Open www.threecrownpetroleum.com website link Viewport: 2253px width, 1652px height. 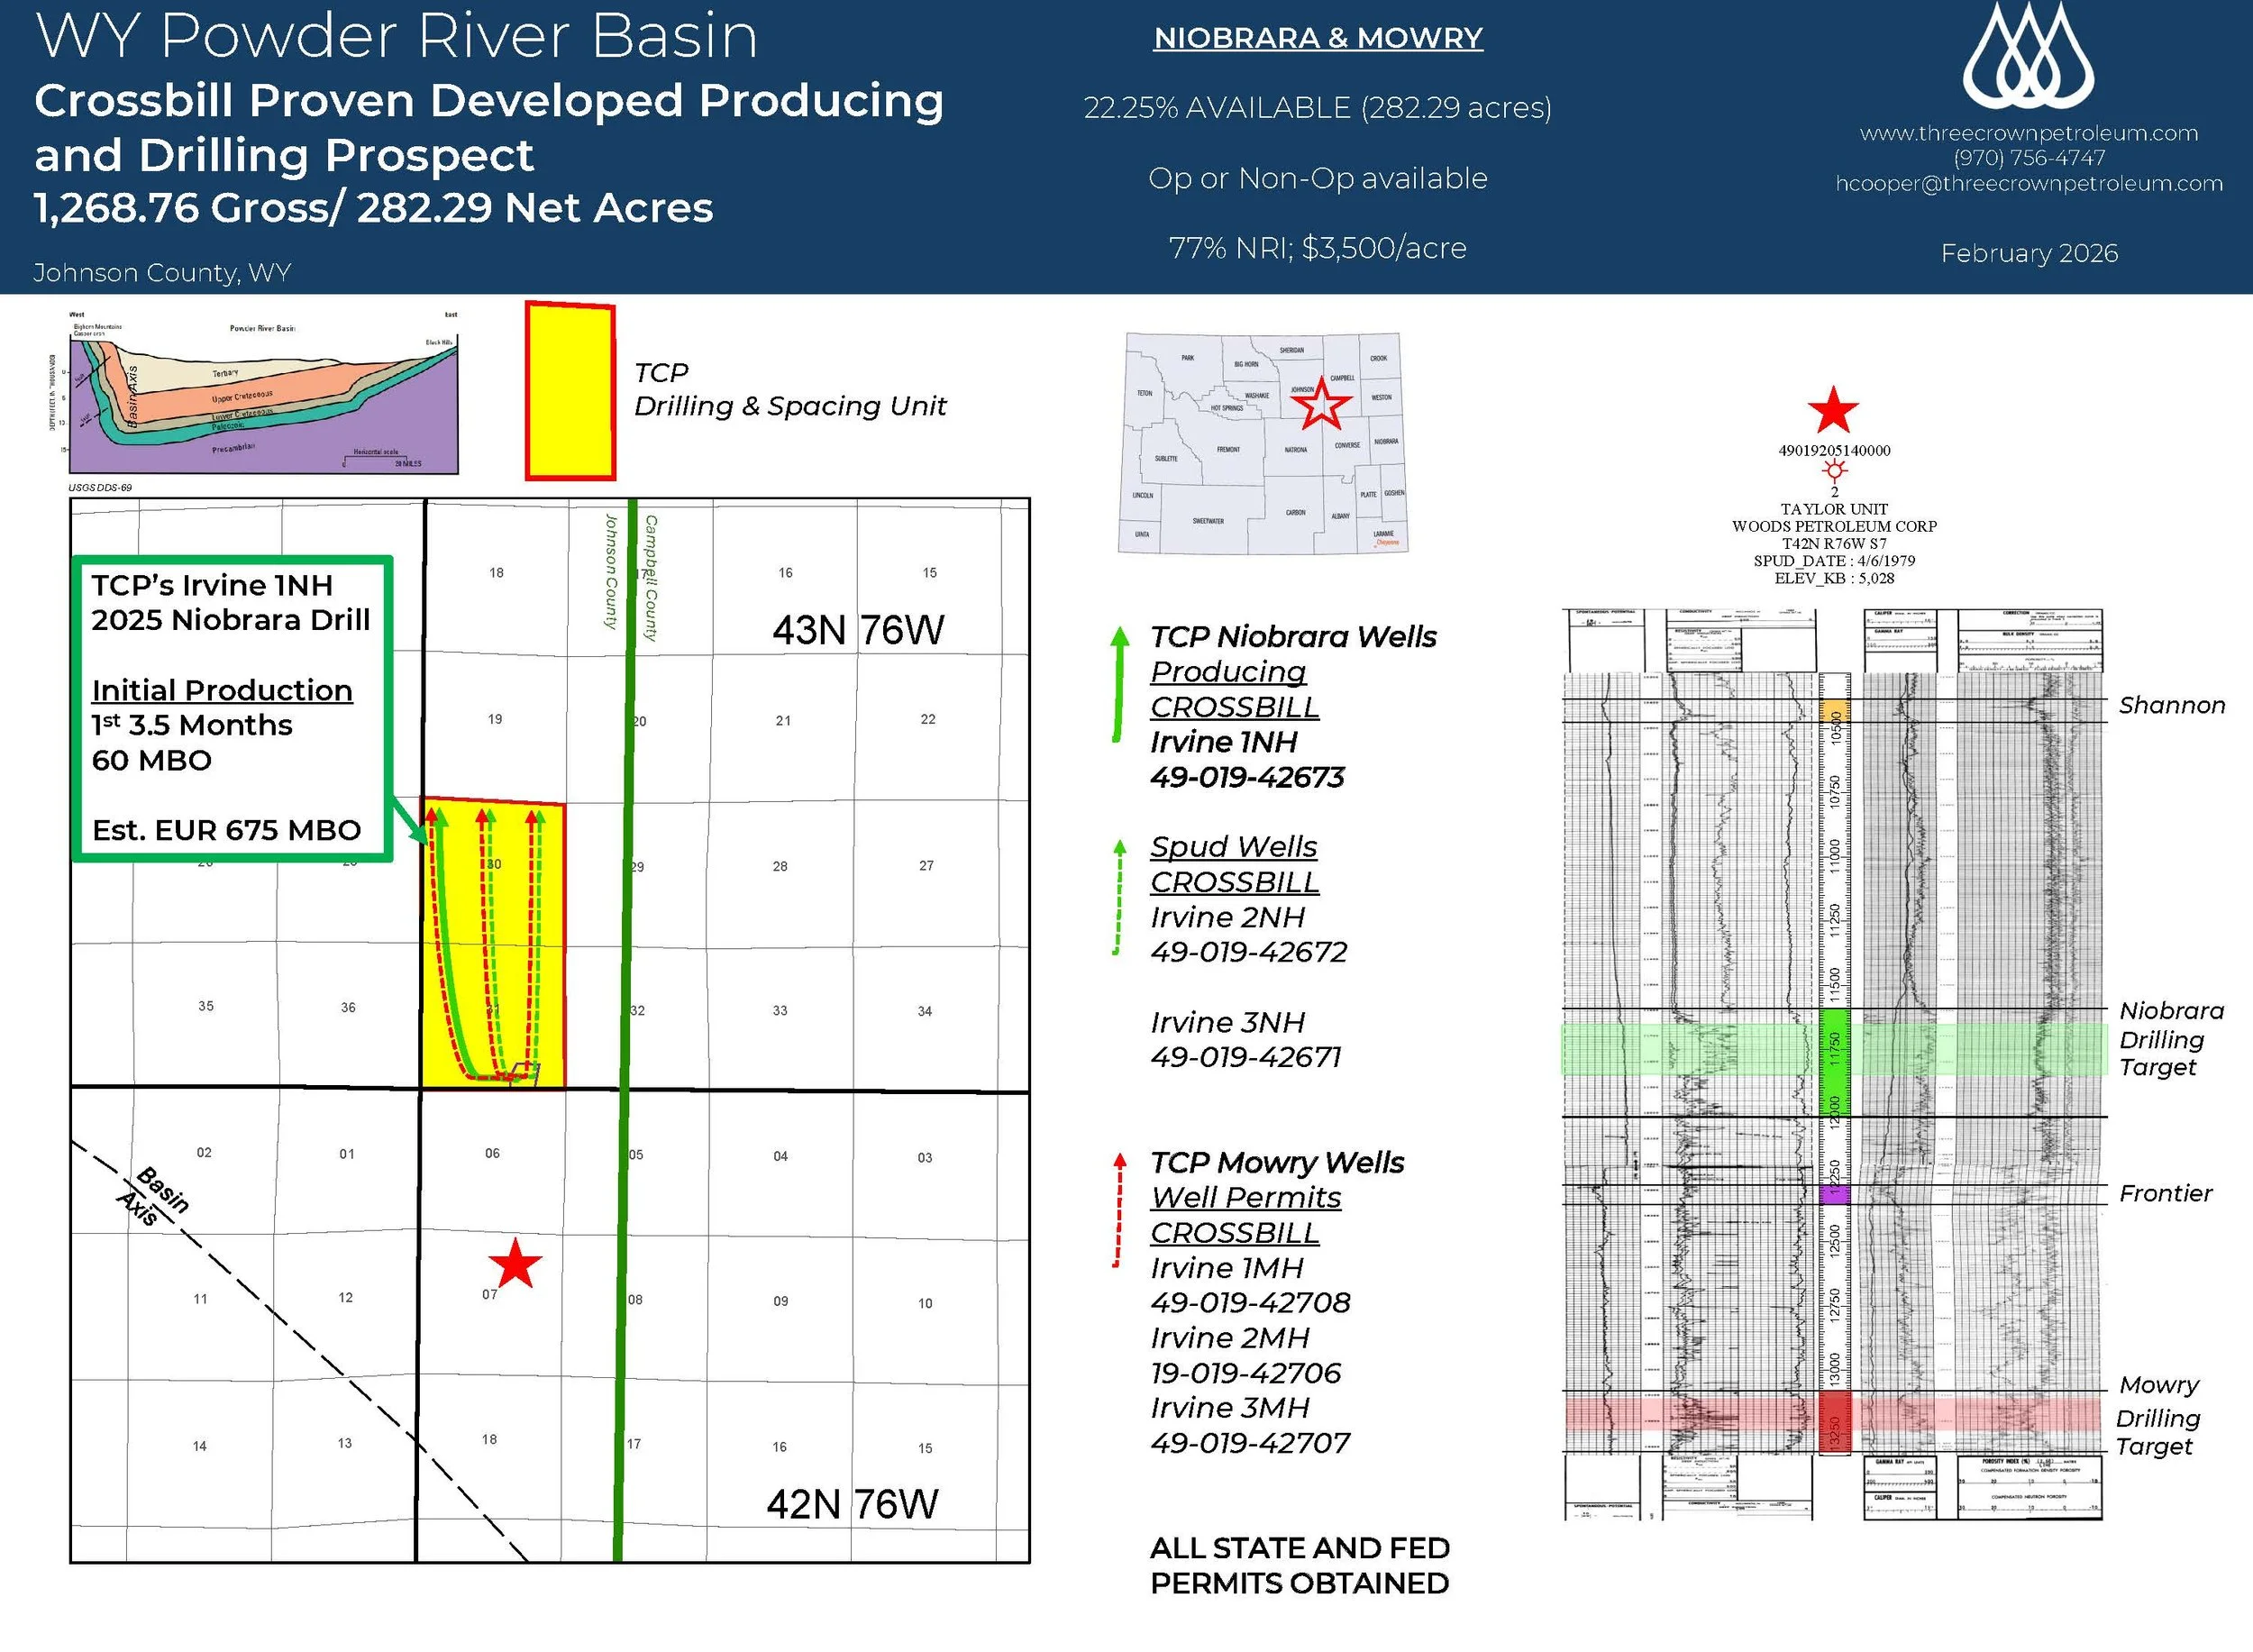coord(2028,133)
